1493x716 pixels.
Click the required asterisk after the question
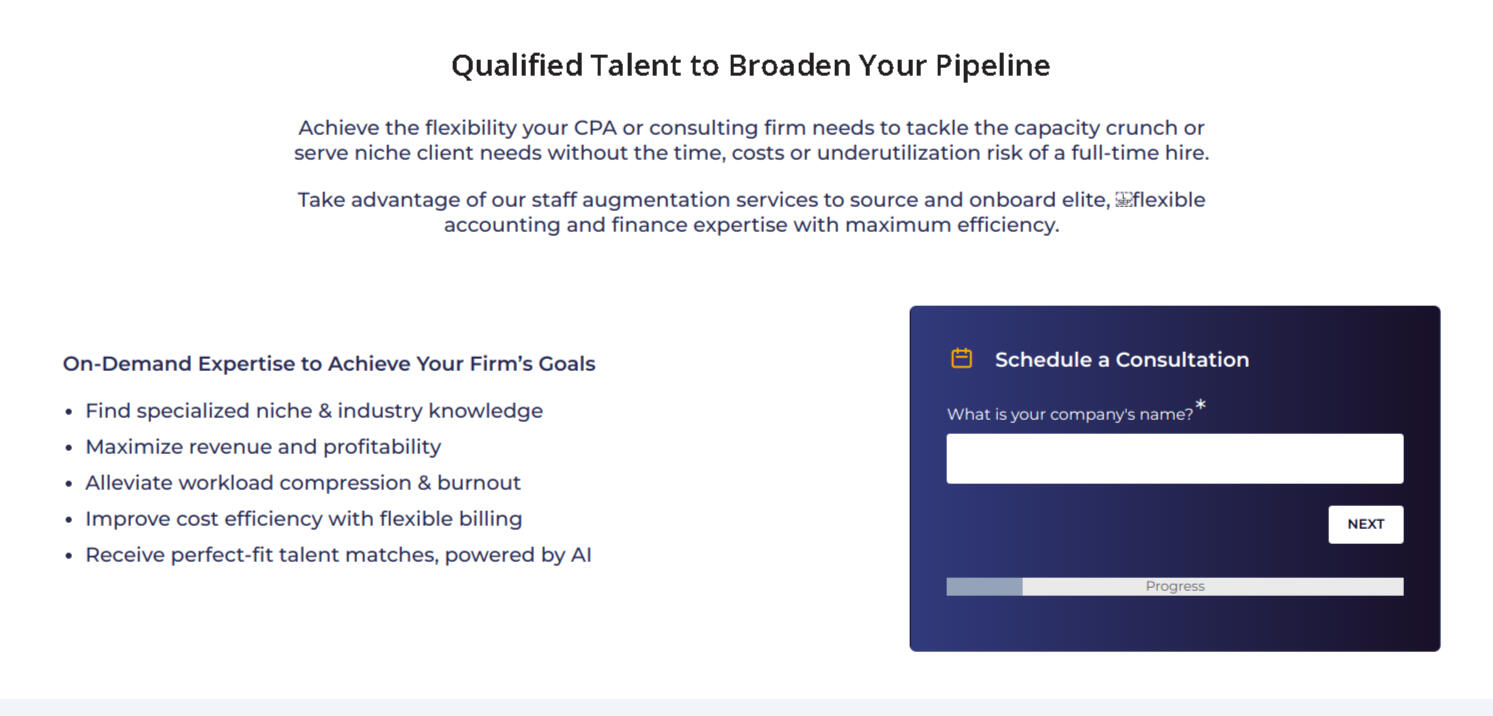click(1201, 405)
